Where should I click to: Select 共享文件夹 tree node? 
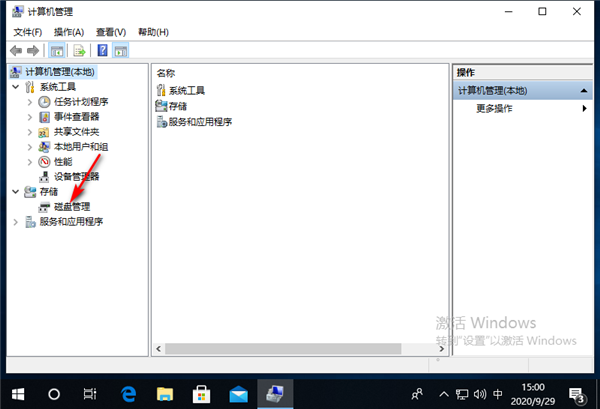76,132
